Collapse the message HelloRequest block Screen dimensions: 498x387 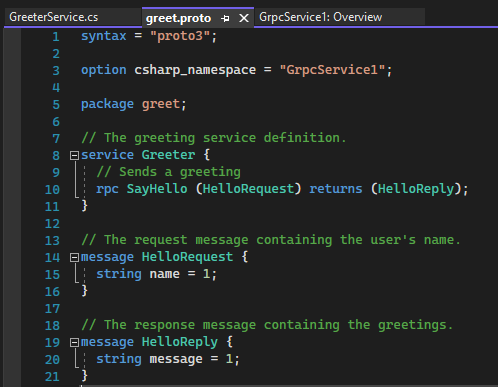pyautogui.click(x=74, y=257)
